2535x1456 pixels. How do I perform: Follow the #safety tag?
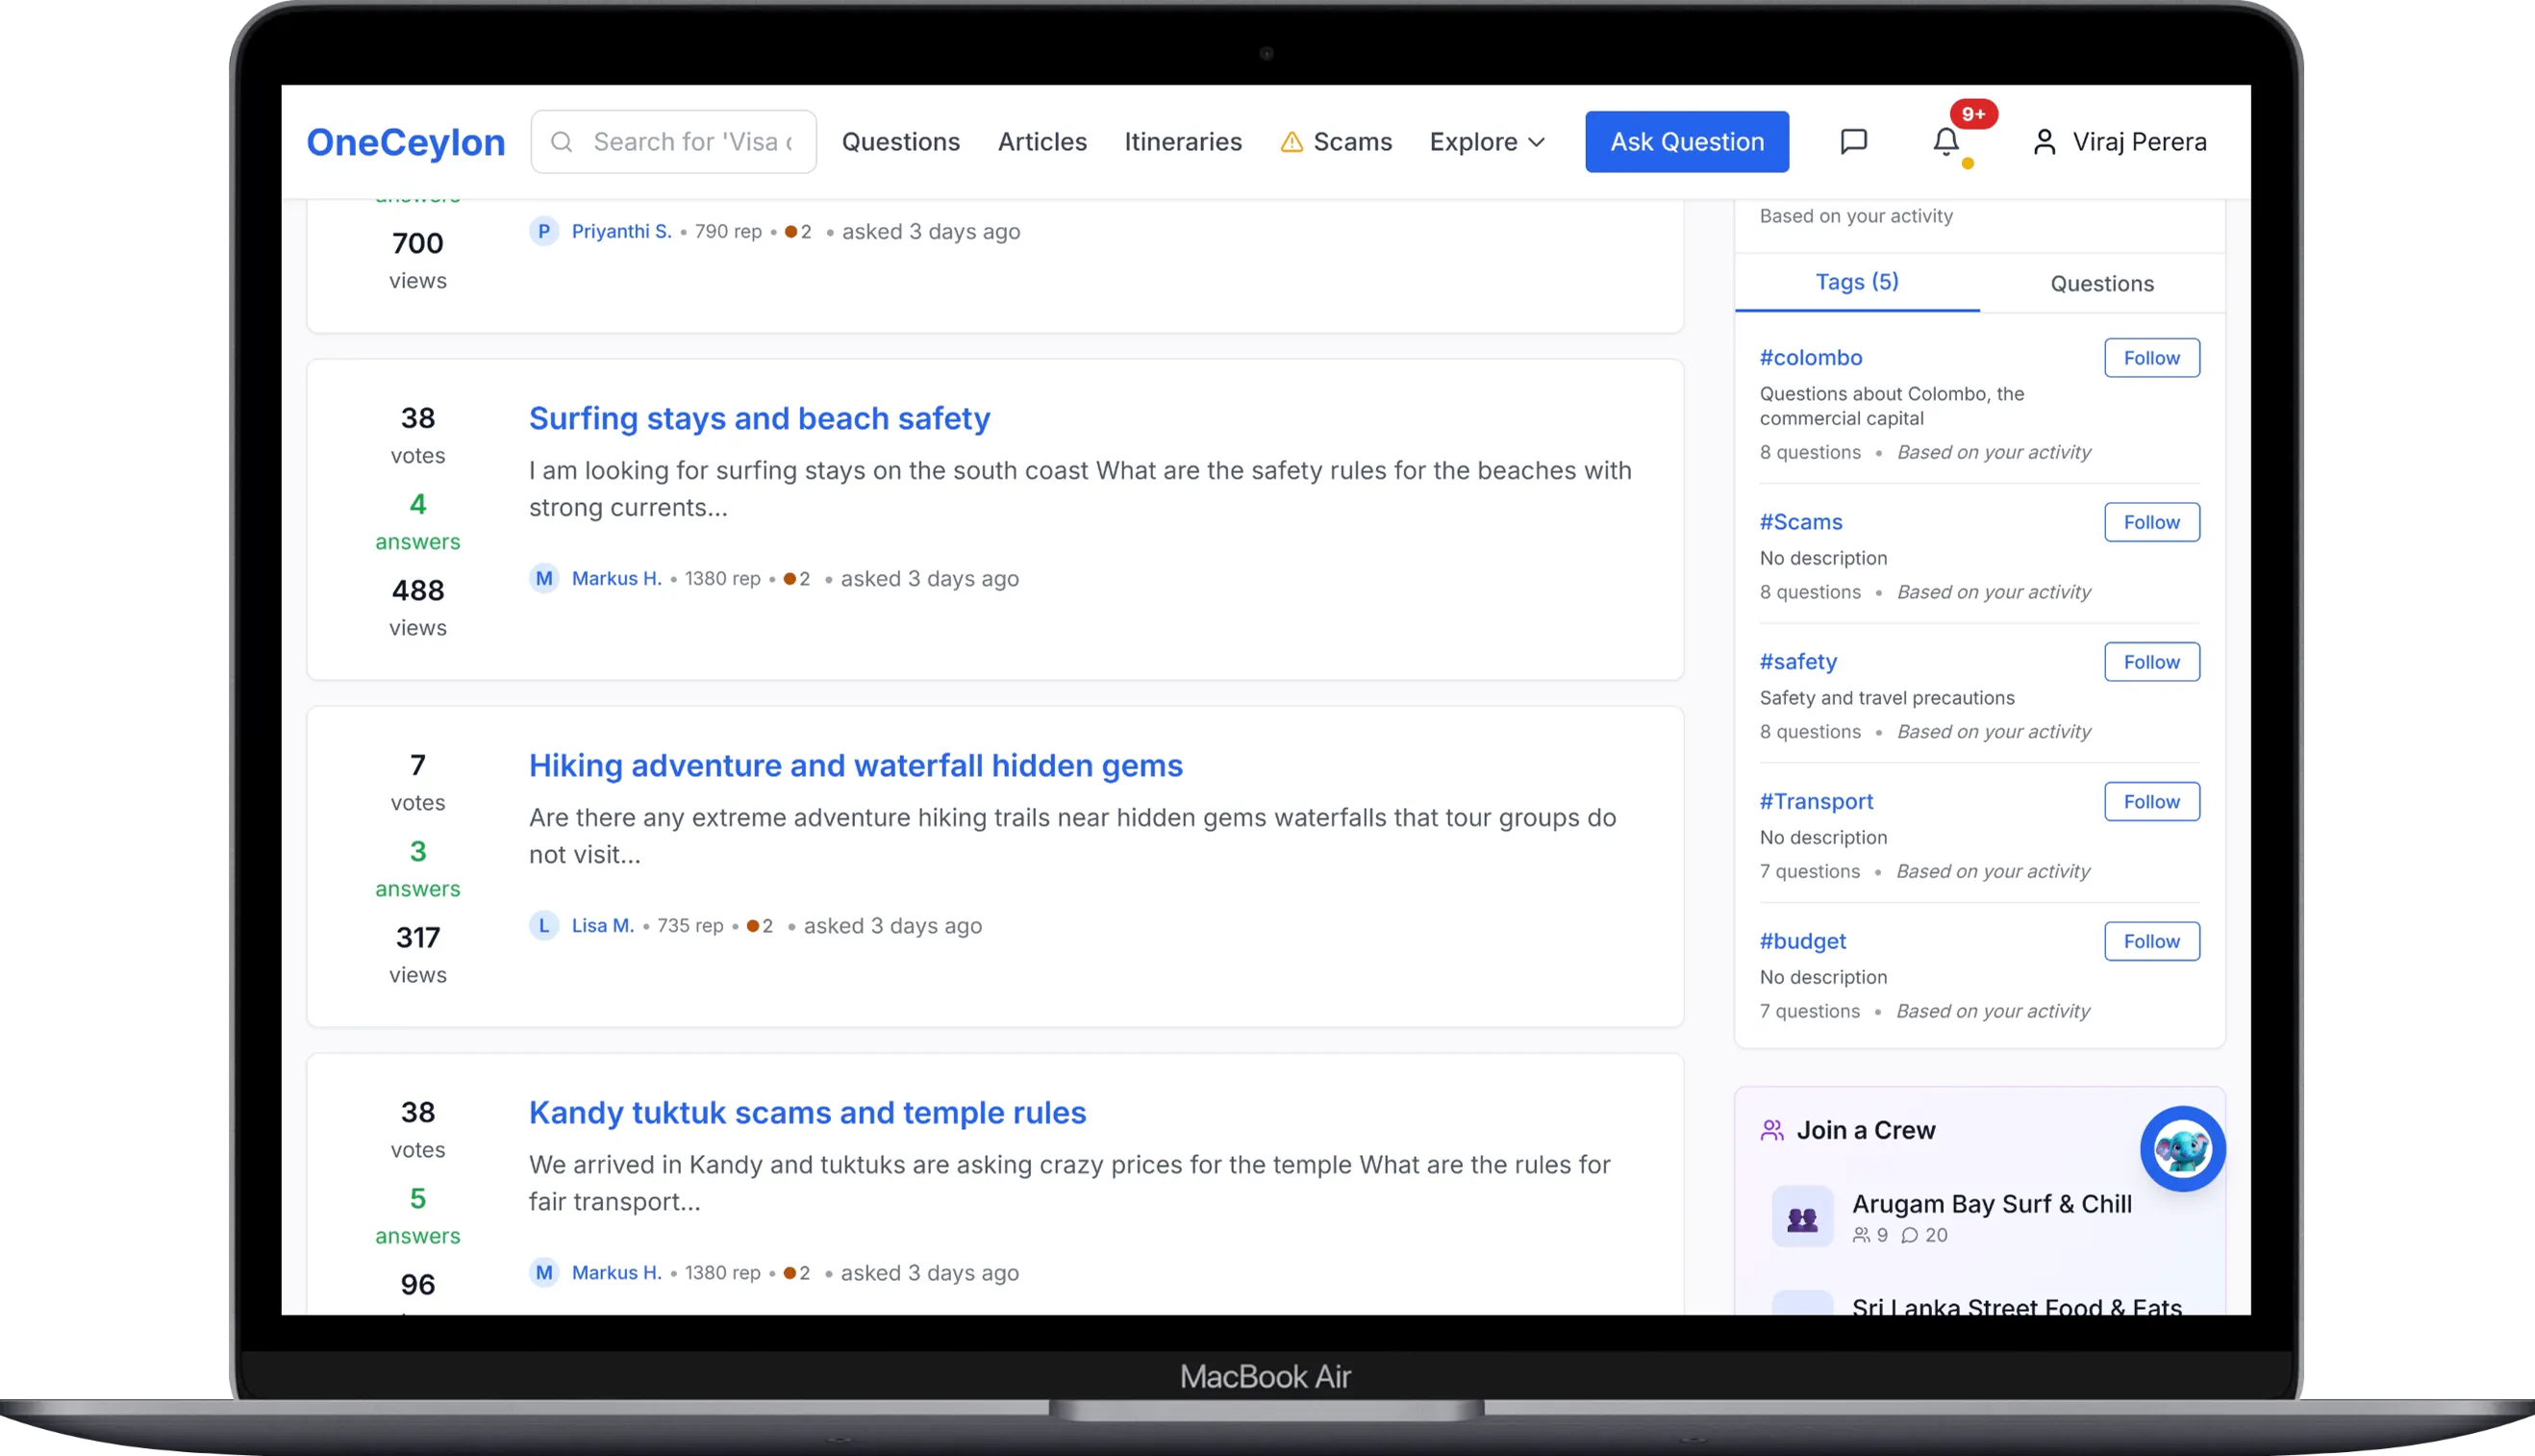coord(2151,662)
